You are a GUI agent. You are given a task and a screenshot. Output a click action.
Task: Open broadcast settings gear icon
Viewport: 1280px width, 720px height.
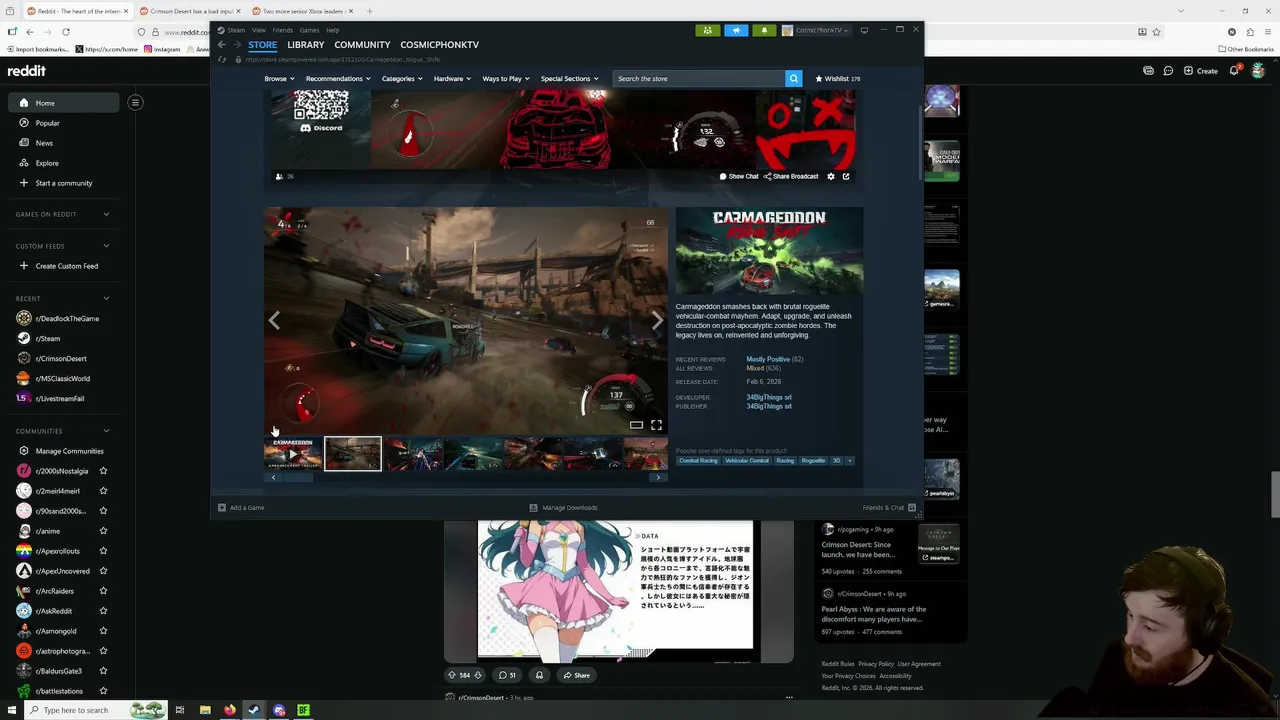[830, 176]
